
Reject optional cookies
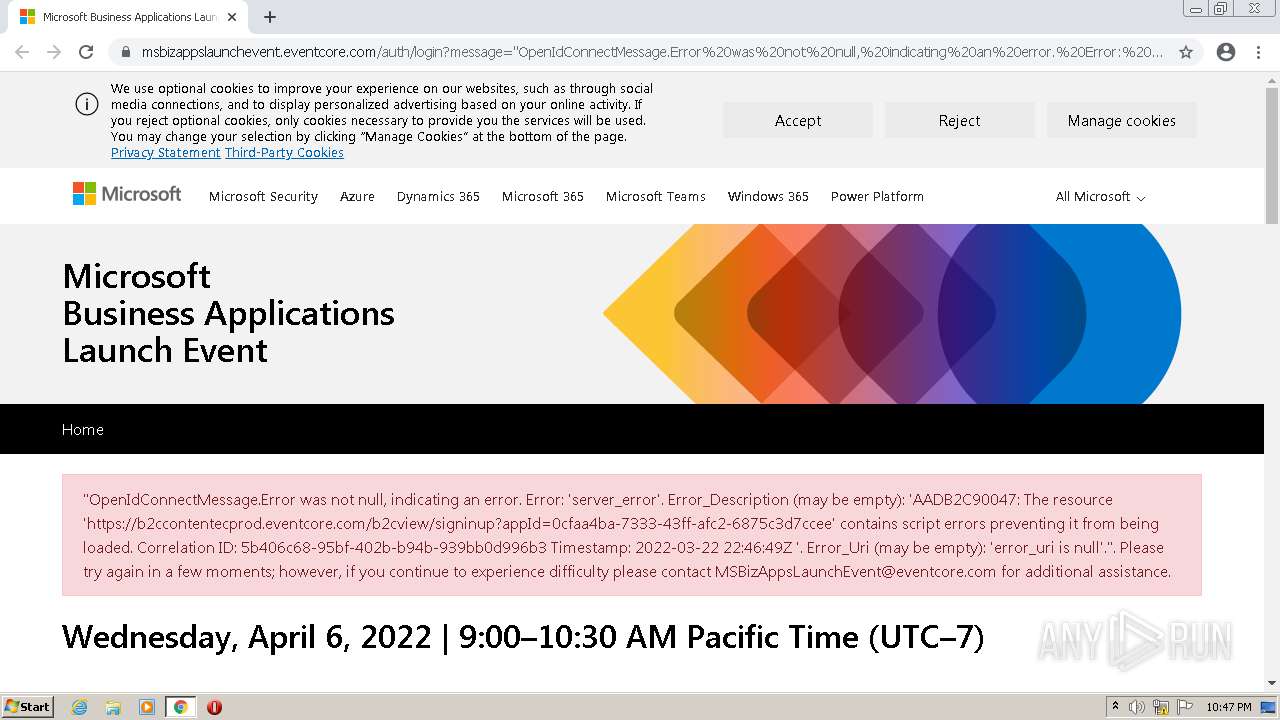pyautogui.click(x=960, y=120)
